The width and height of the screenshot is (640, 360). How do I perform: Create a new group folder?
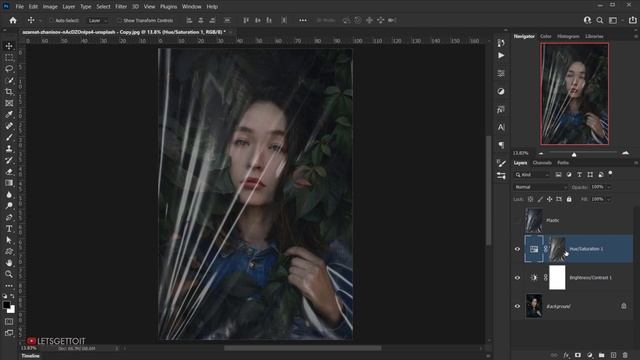602,355
